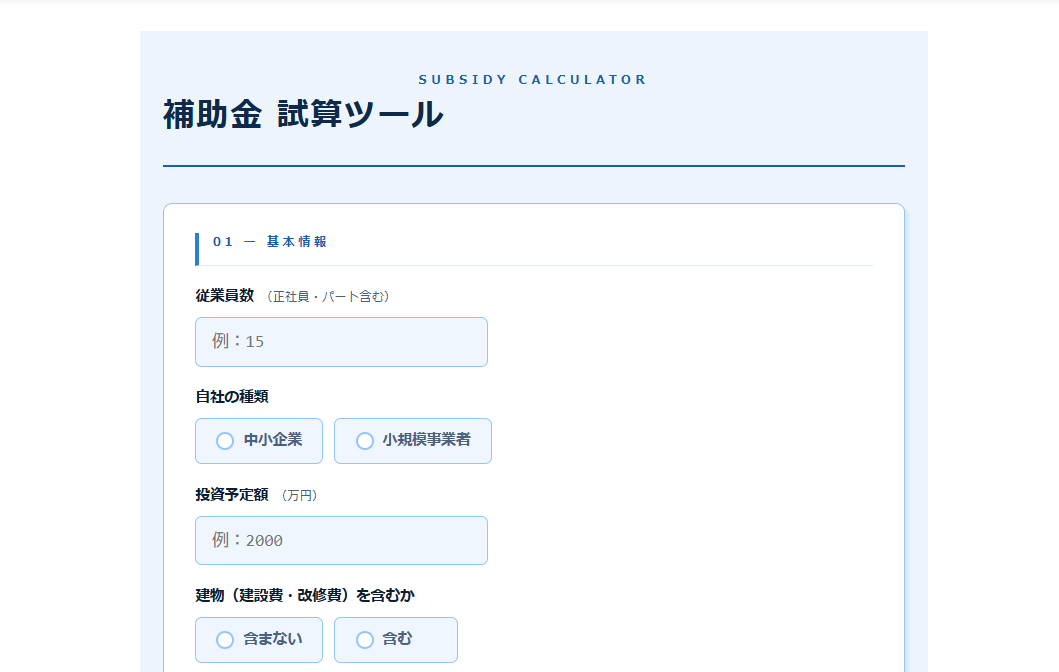Click the radio circle inside 含む
The width and height of the screenshot is (1059, 672).
coord(364,640)
